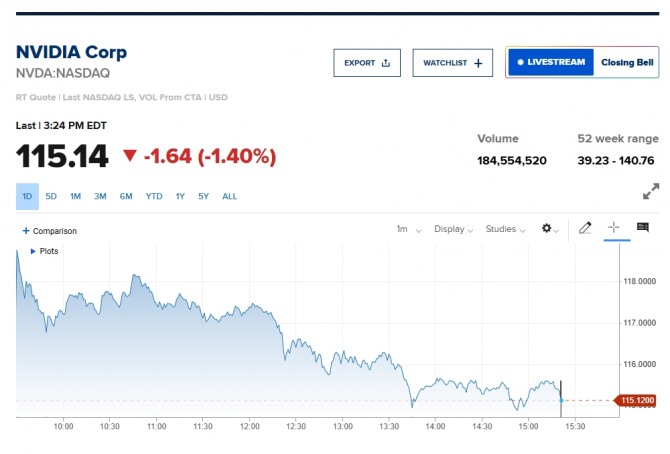
Task: Click the Export button
Action: tap(366, 63)
